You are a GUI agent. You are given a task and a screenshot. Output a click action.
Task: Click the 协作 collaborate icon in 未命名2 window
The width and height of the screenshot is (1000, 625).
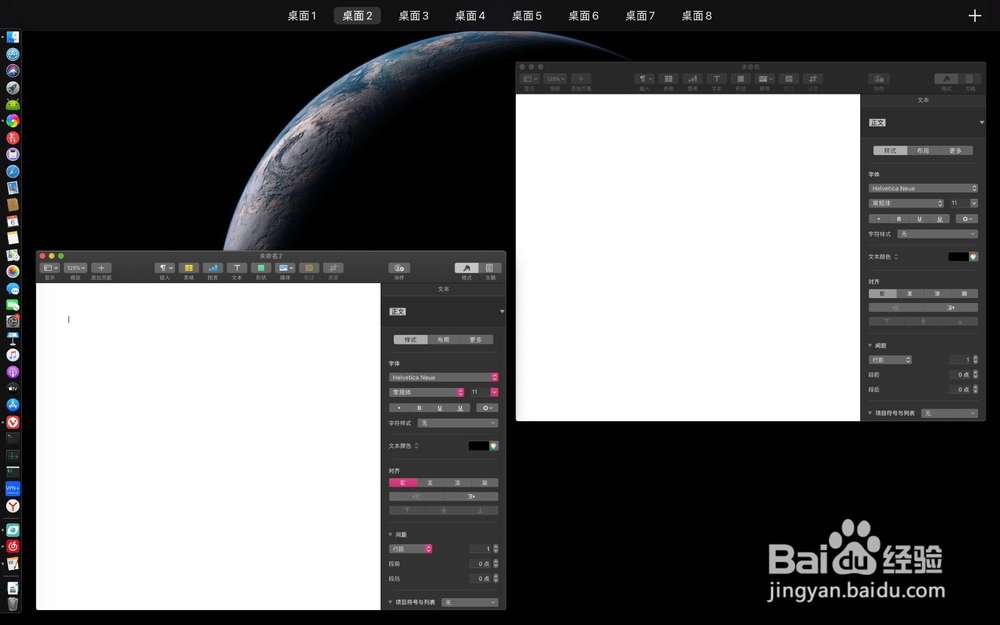[399, 268]
